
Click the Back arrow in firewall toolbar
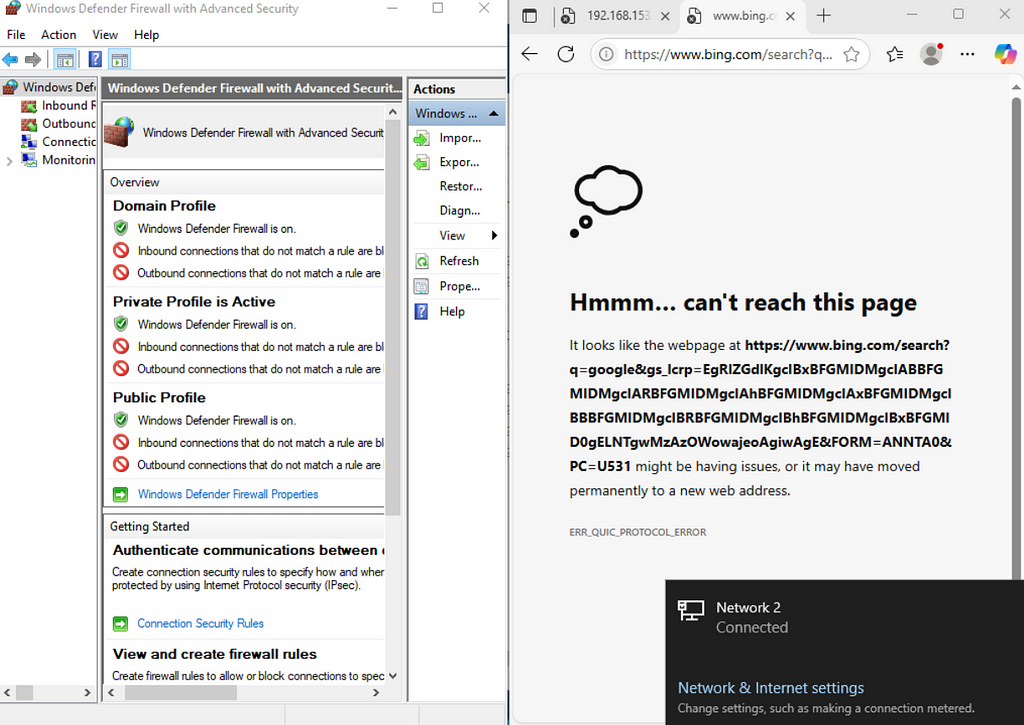[10, 60]
